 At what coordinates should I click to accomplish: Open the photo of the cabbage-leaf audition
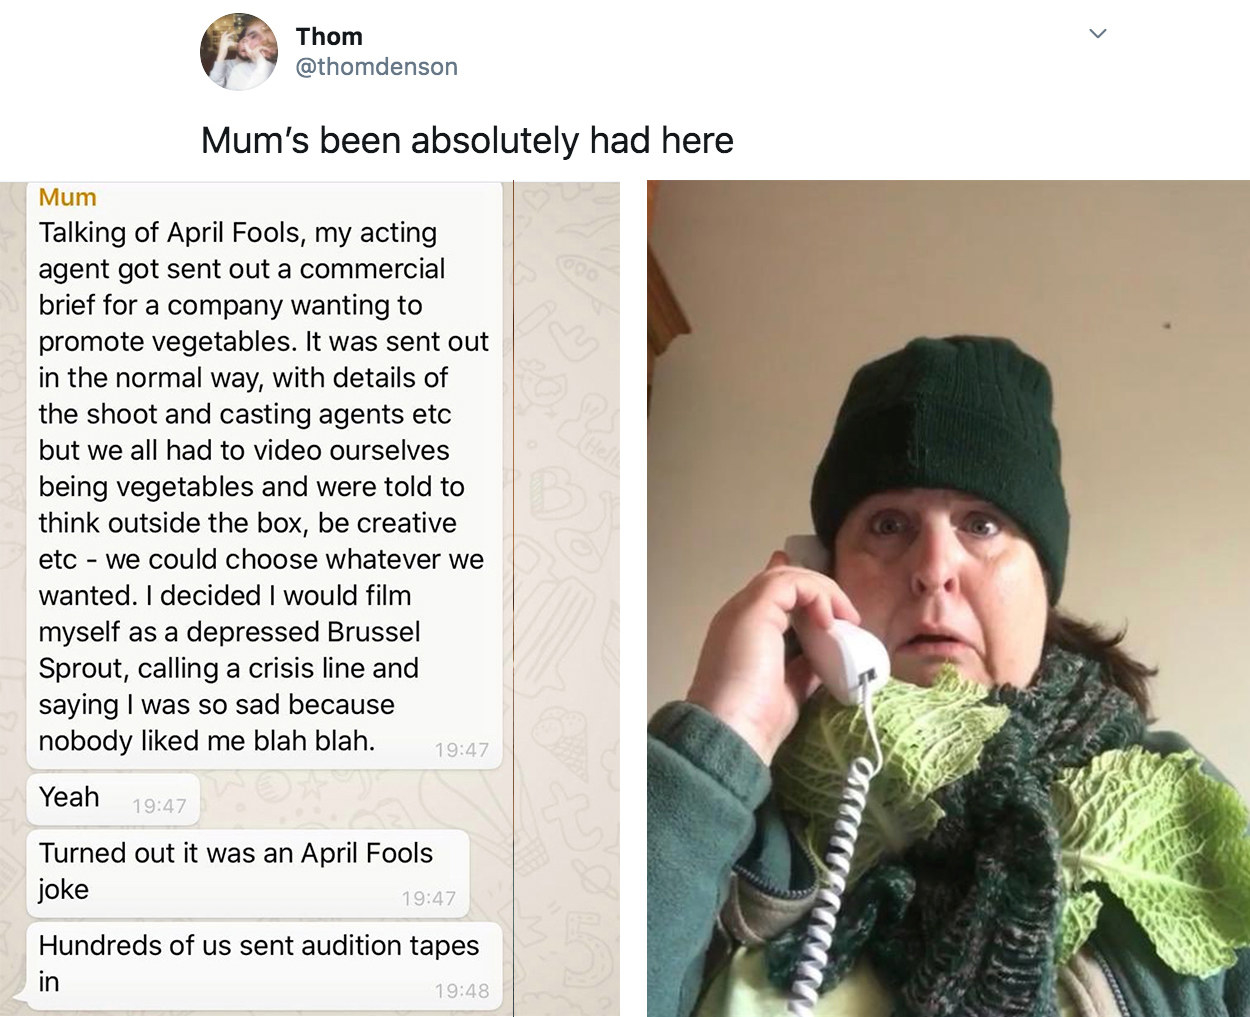point(948,598)
